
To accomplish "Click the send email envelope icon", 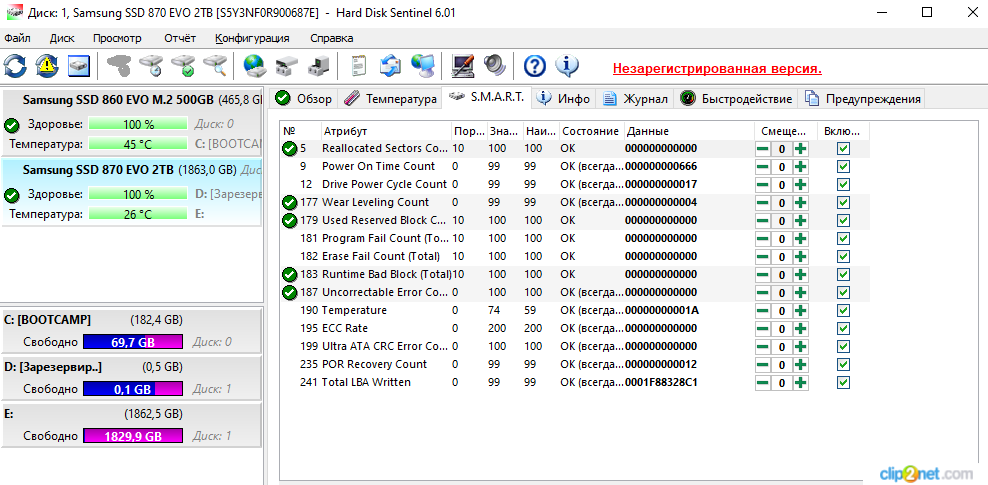I will click(391, 66).
